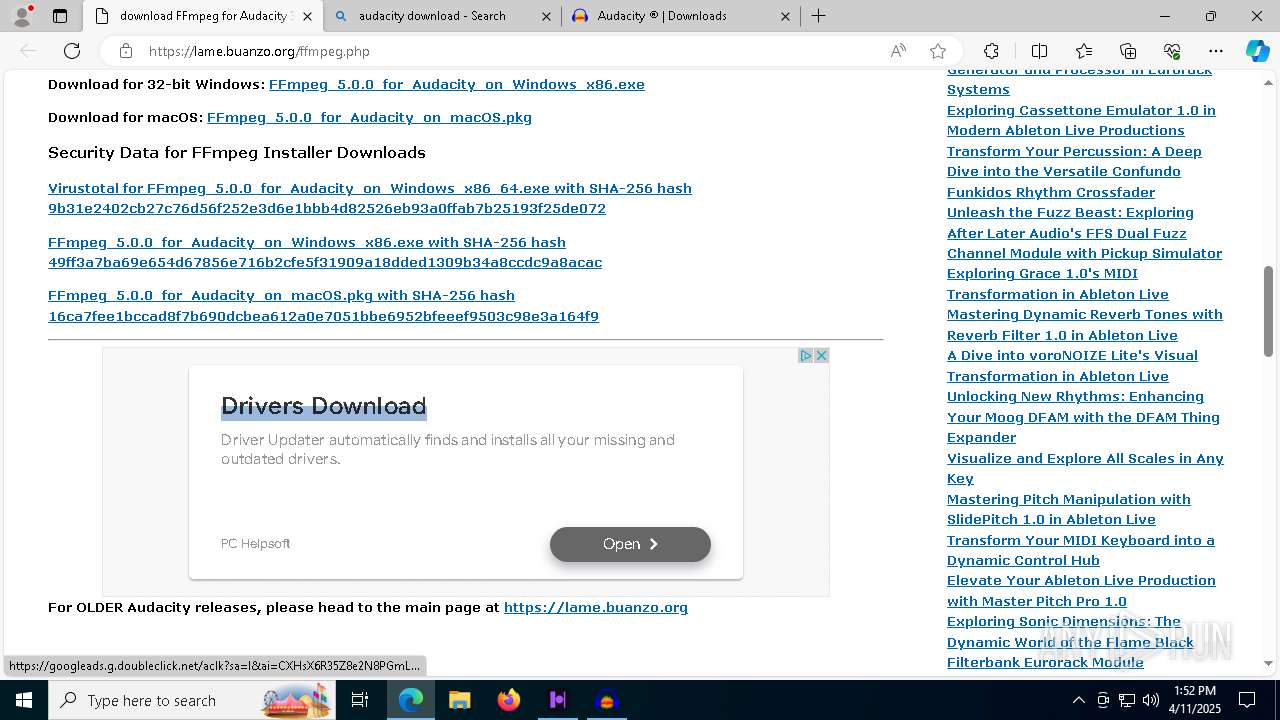Open a new browser tab

point(818,16)
